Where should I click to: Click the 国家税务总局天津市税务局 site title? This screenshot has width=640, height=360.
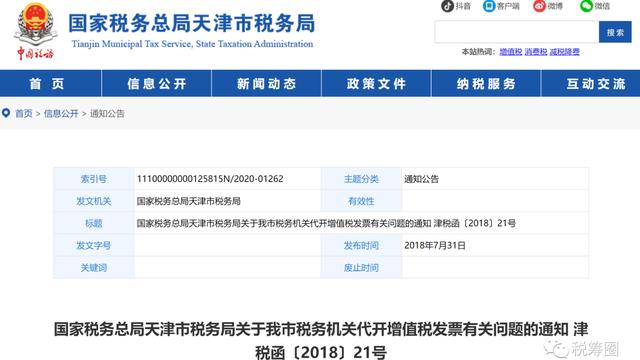tap(191, 23)
